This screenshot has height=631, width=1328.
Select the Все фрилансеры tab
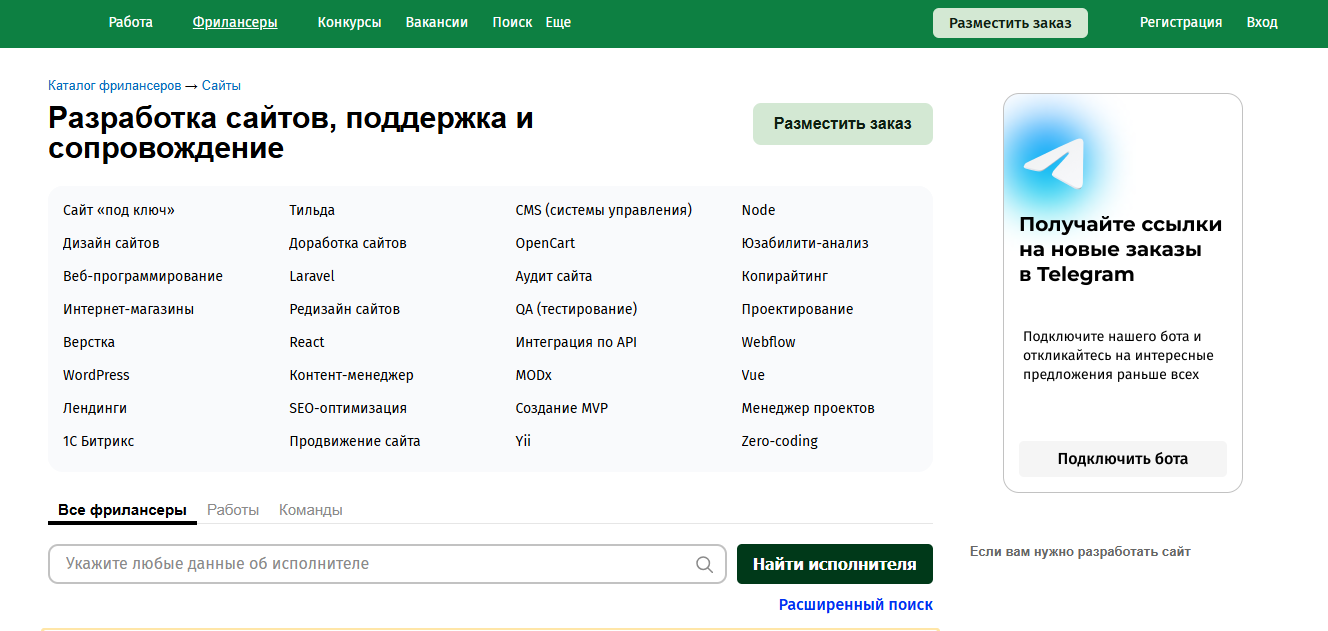(x=122, y=510)
